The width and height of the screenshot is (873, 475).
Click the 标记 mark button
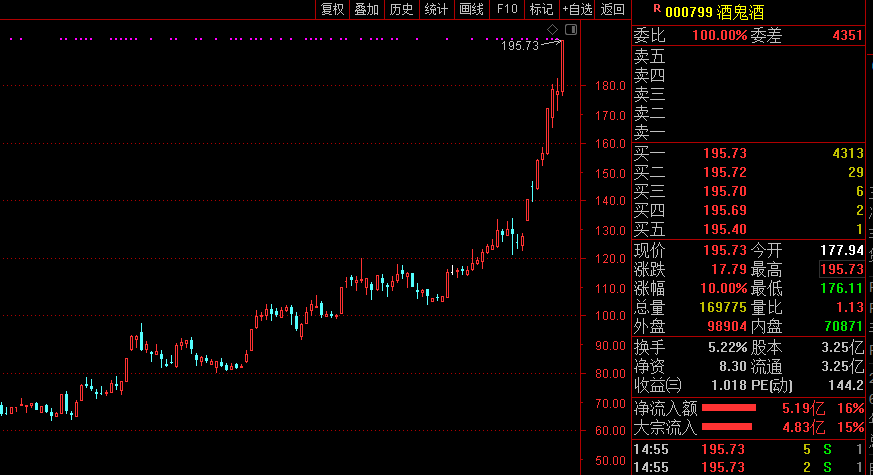pos(541,10)
